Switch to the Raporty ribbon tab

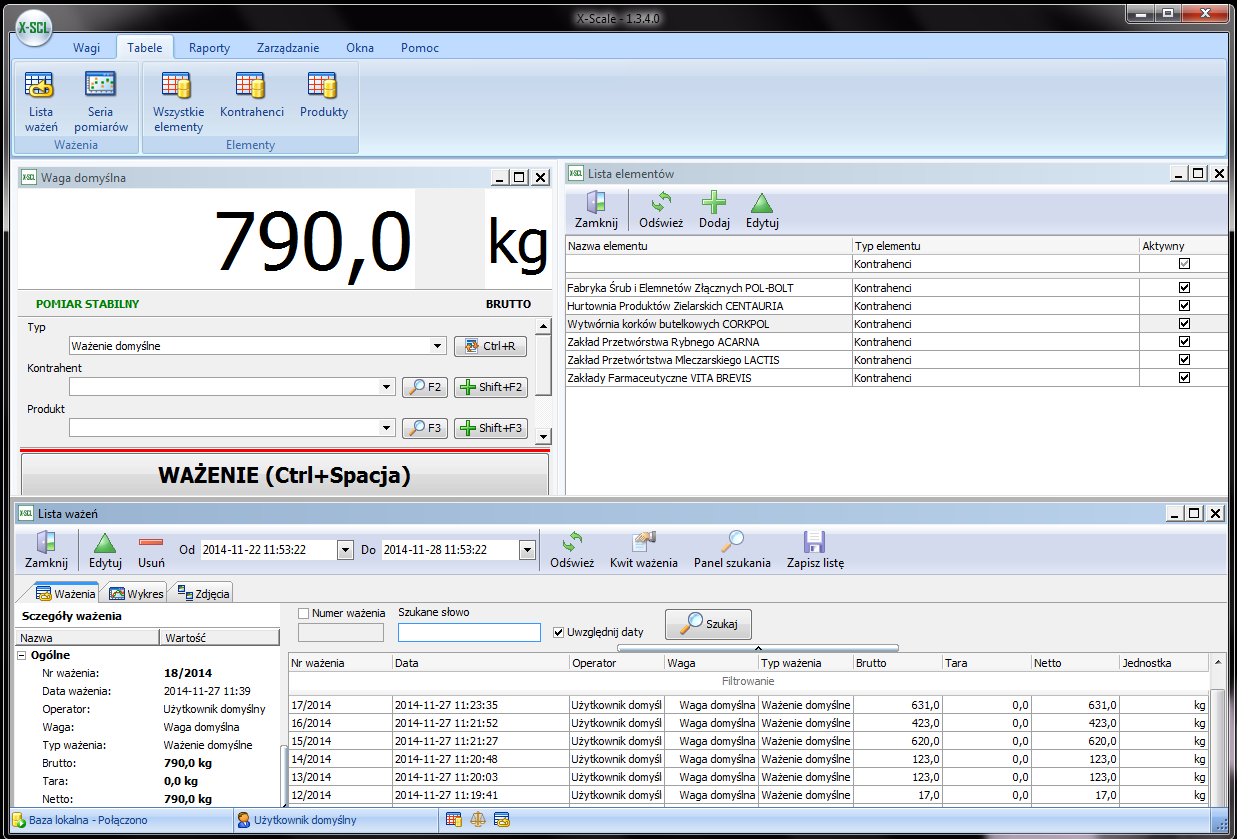point(209,47)
